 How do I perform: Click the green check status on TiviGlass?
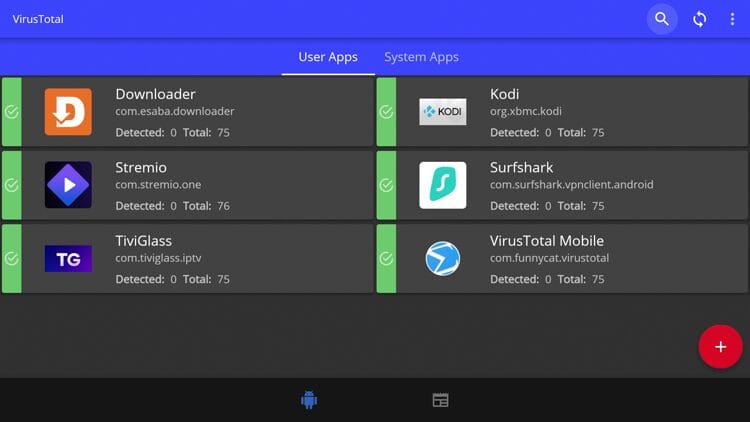11,258
